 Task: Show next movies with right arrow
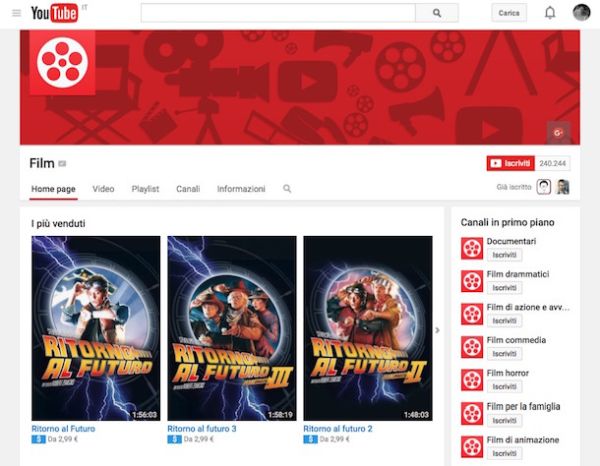[436, 330]
